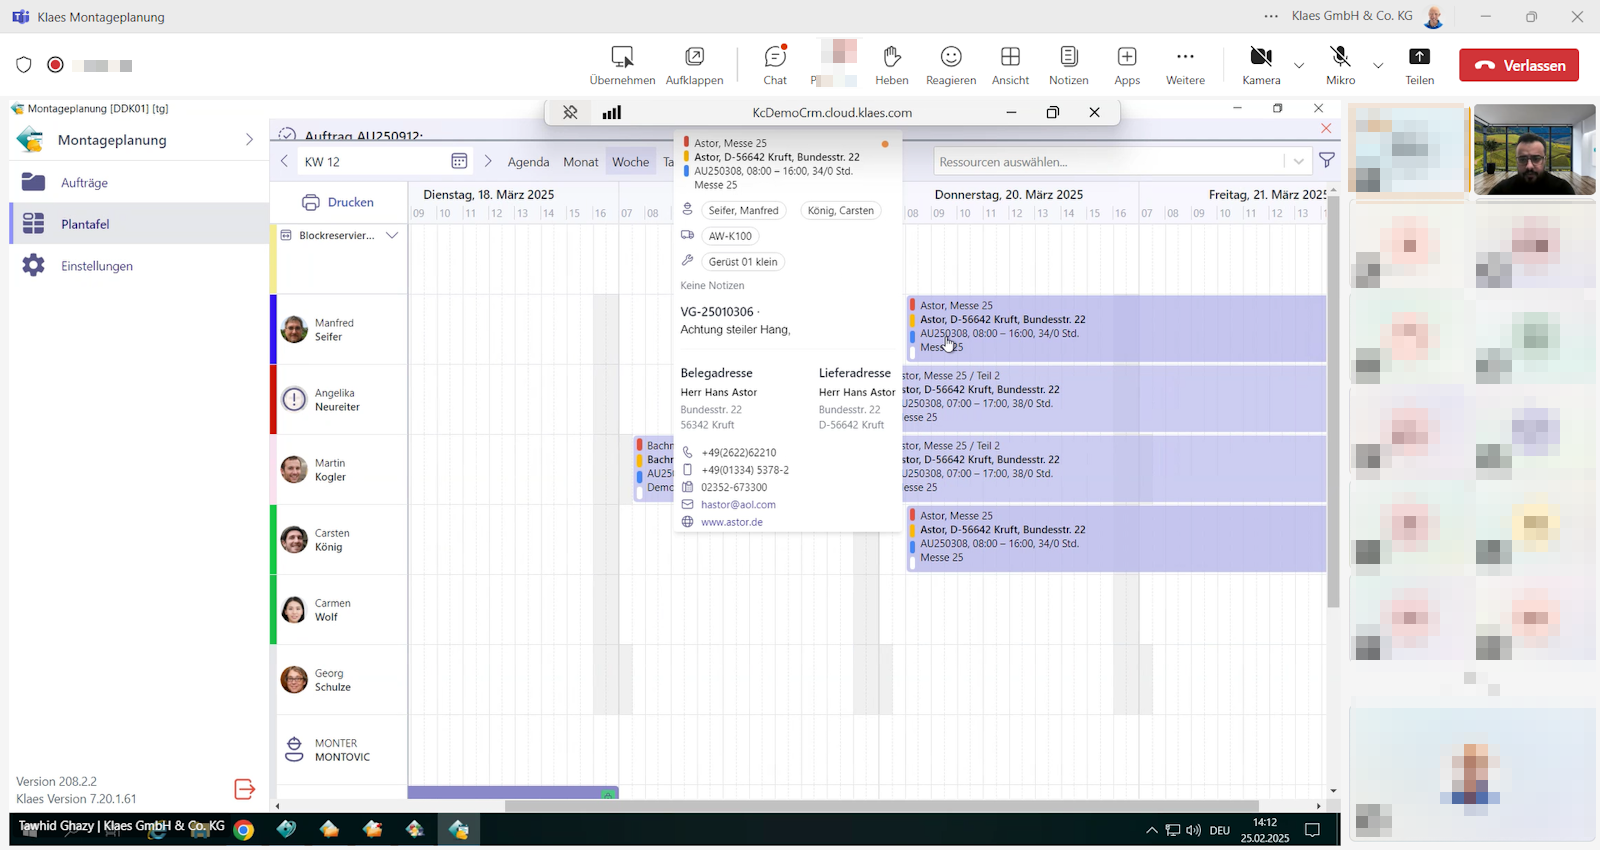Click the shield privacy icon

tap(24, 65)
